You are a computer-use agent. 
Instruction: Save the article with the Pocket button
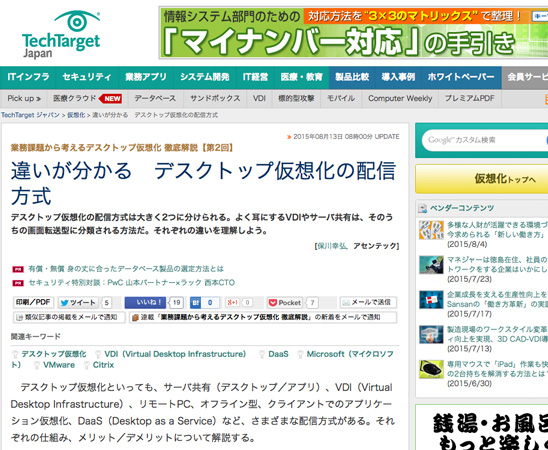click(x=284, y=303)
